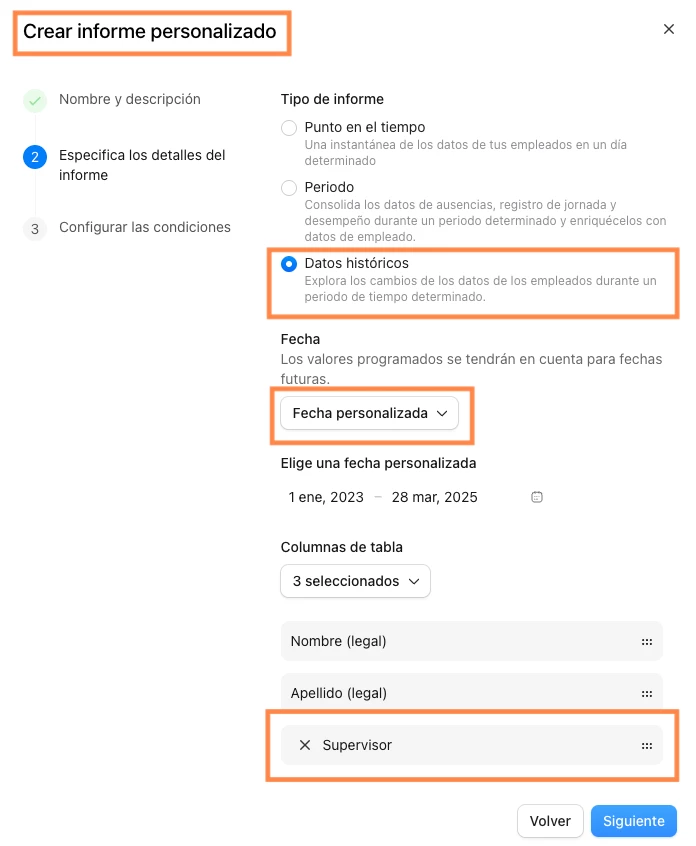Image resolution: width=696 pixels, height=846 pixels.
Task: Click the step 2 circle icon
Action: (x=35, y=157)
